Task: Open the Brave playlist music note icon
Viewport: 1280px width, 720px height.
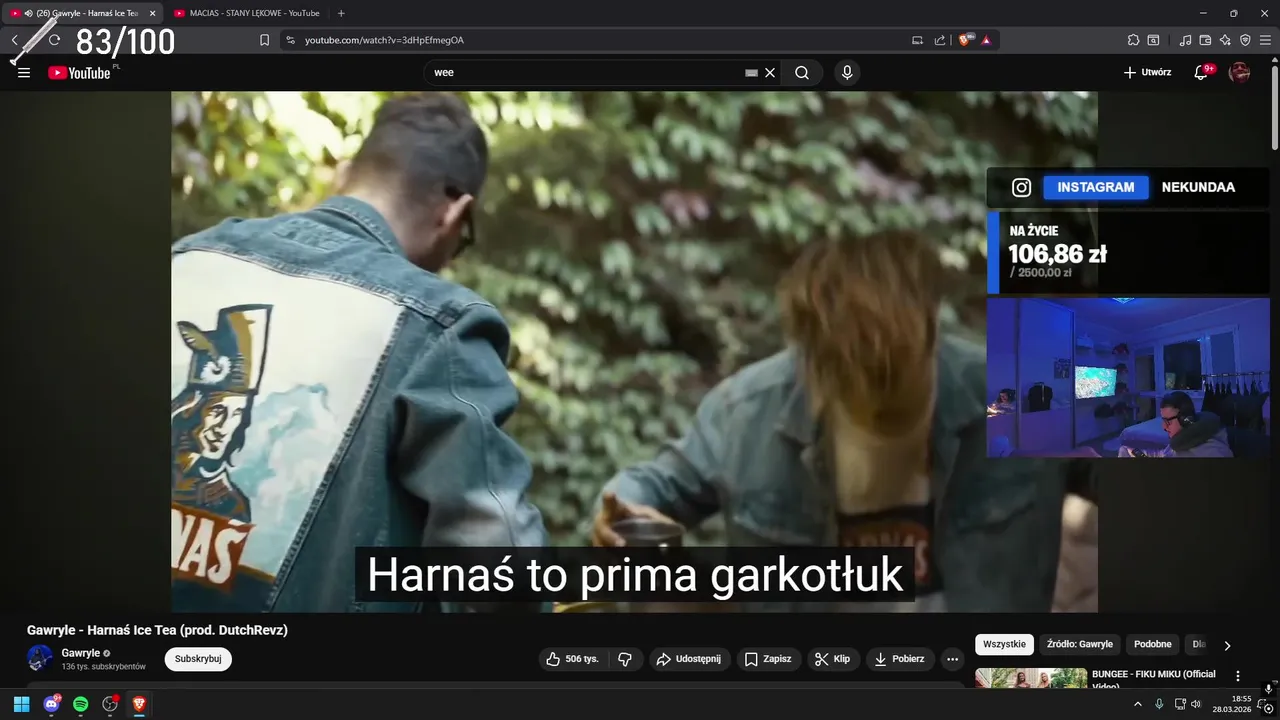Action: (1186, 40)
